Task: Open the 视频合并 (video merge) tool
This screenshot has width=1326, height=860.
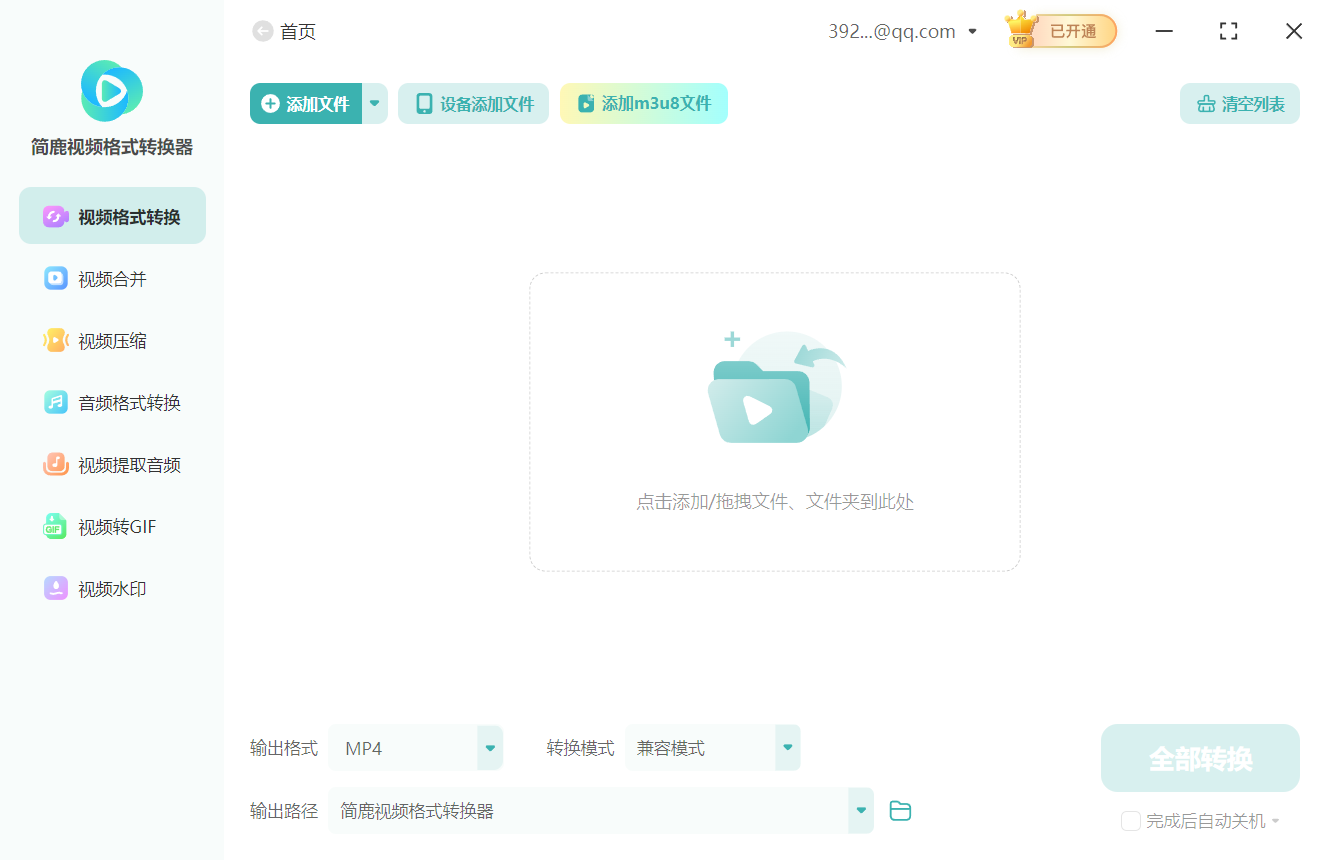Action: click(x=112, y=278)
